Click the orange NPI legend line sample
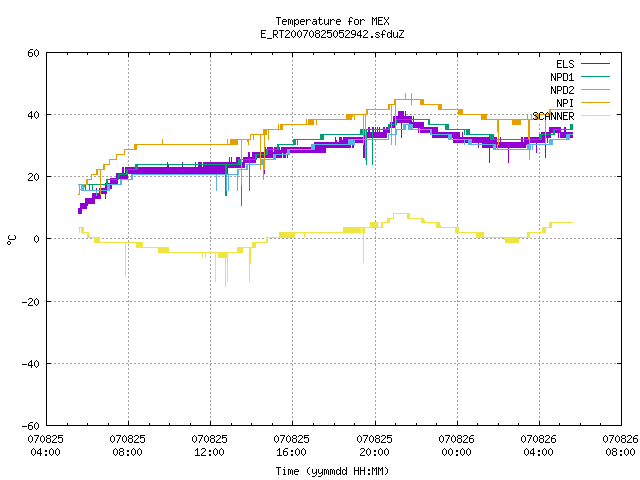The image size is (640, 480). [x=595, y=102]
